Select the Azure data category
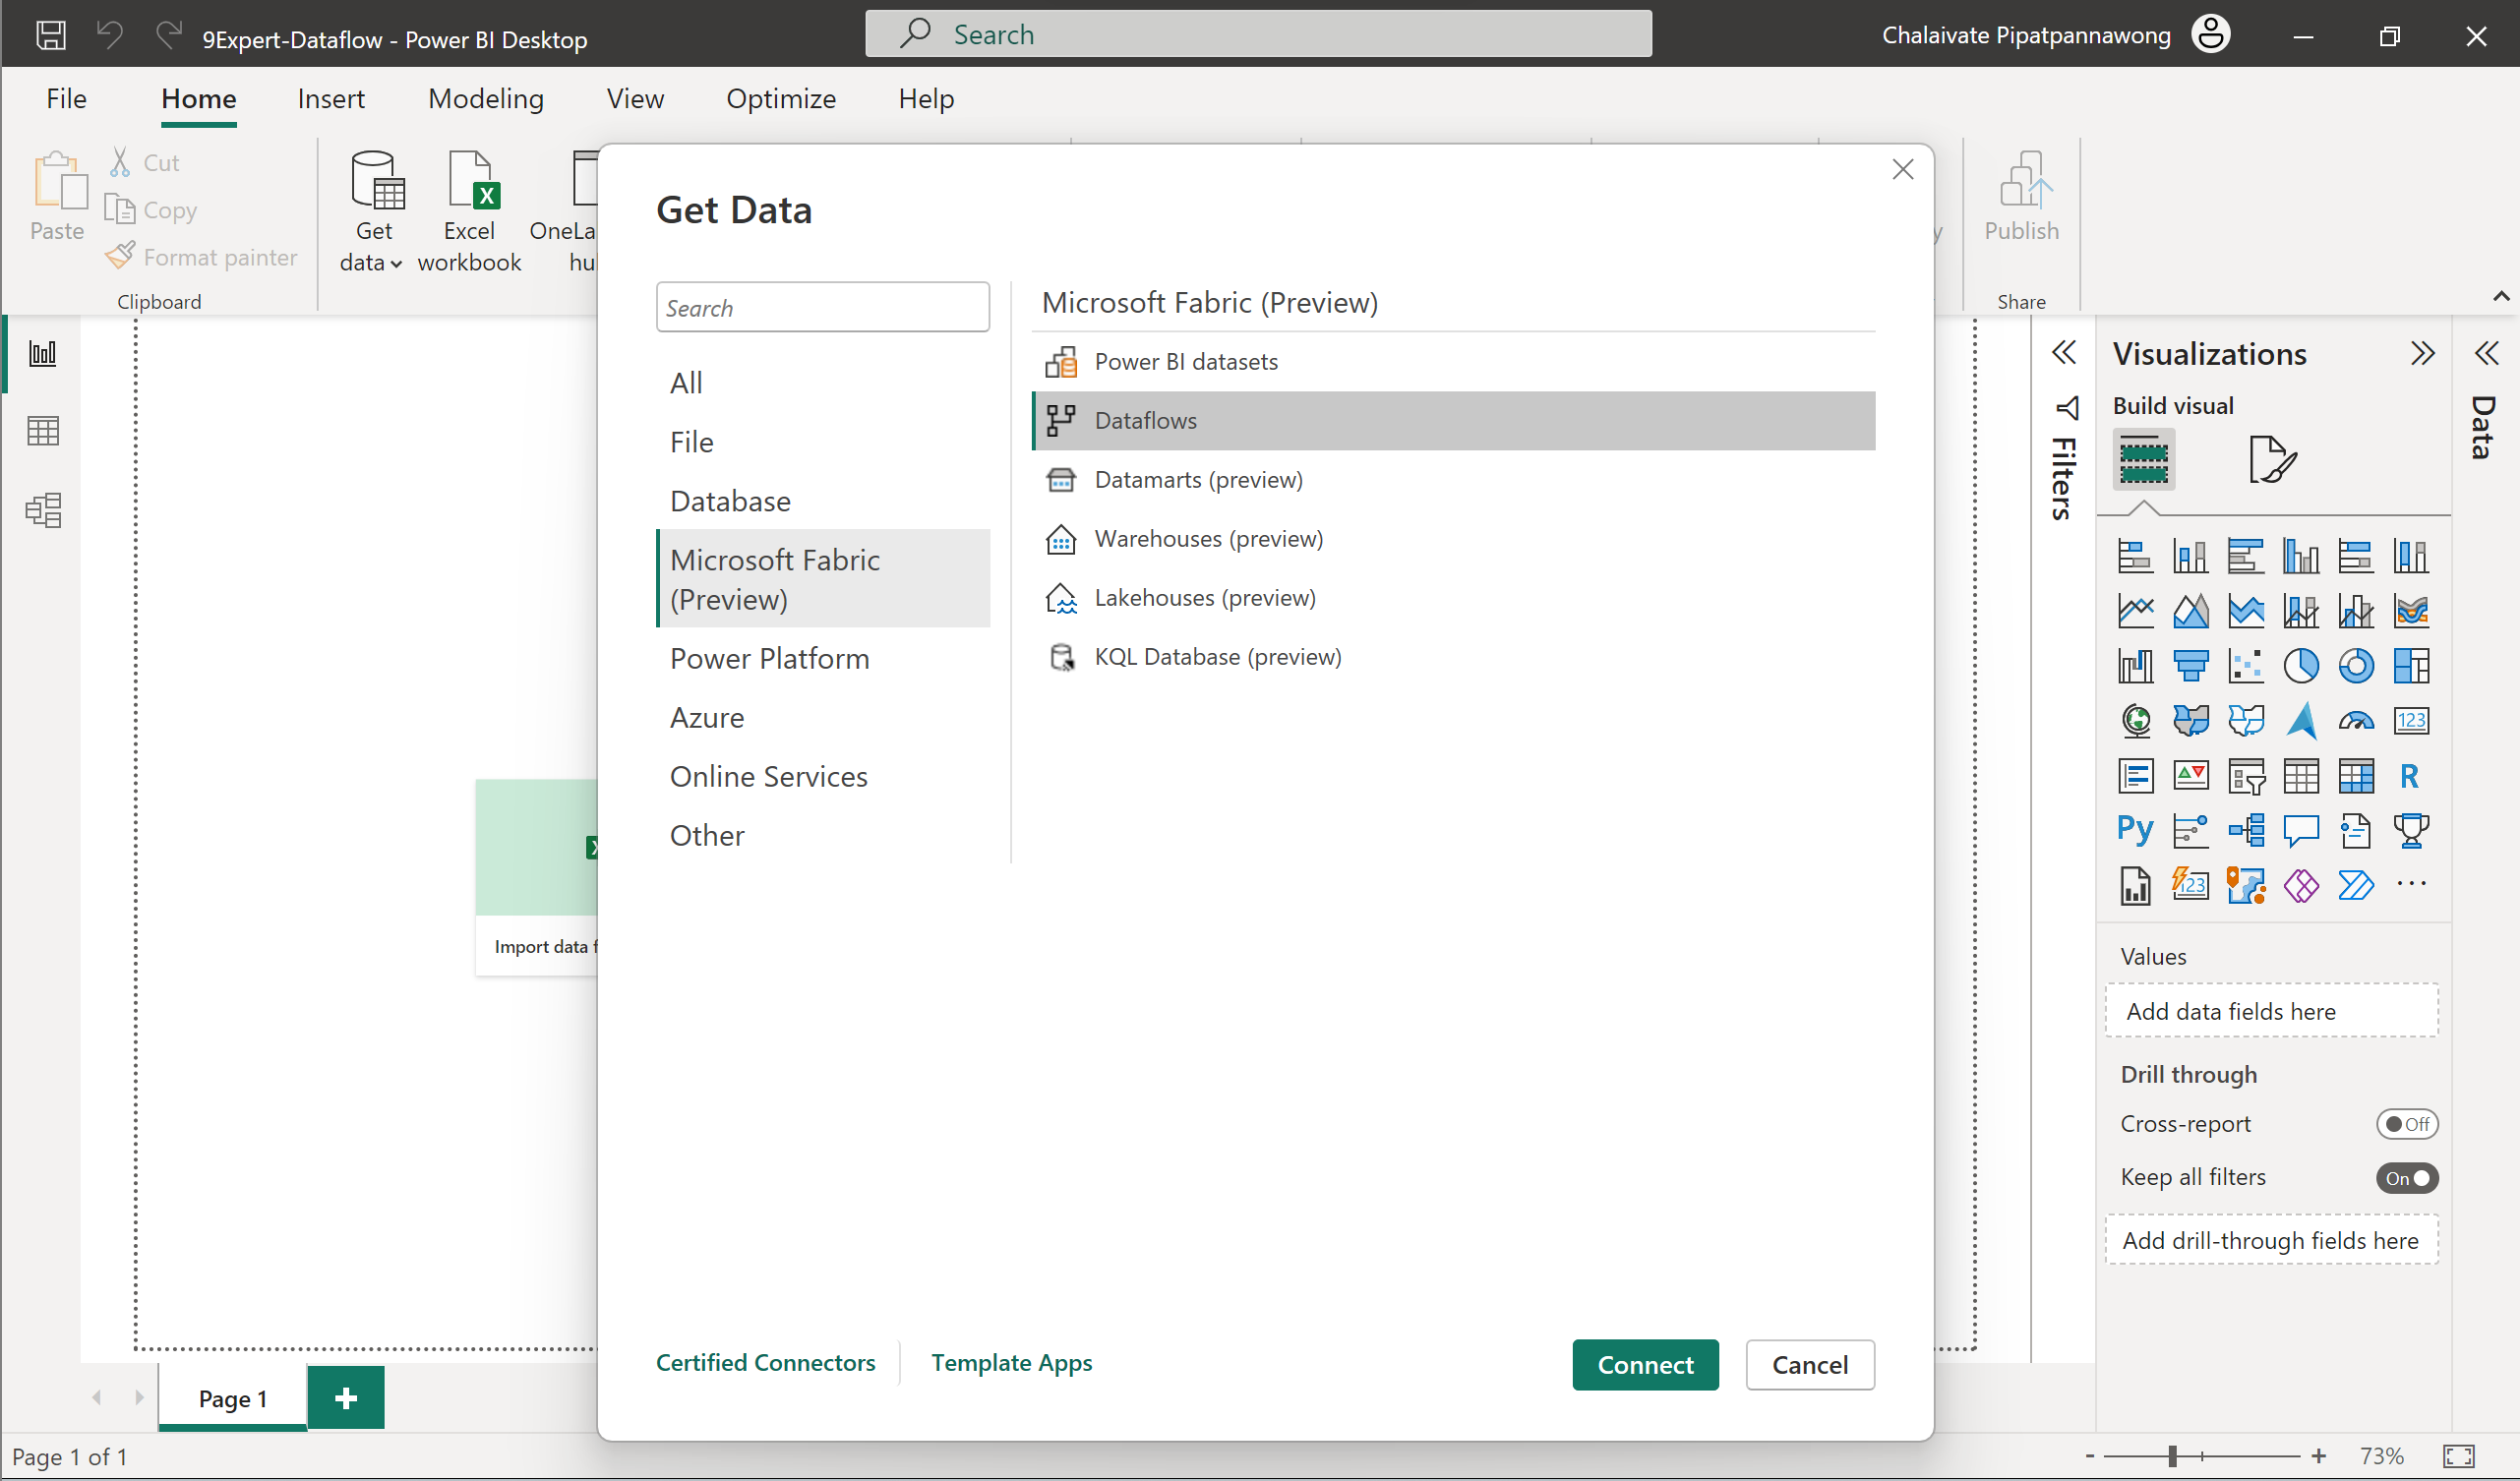Viewport: 2520px width, 1481px height. click(707, 716)
